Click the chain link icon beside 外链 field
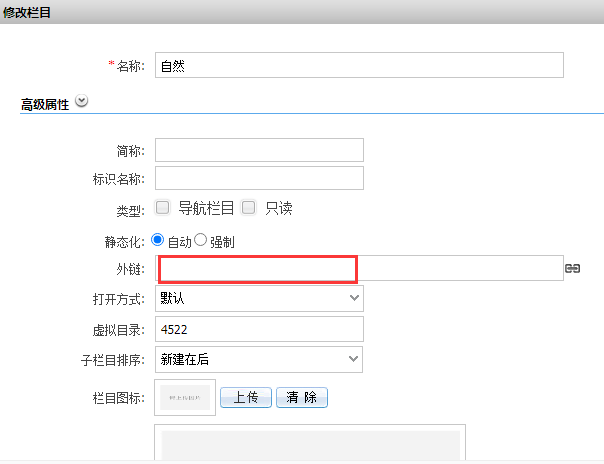The image size is (604, 464). [573, 269]
